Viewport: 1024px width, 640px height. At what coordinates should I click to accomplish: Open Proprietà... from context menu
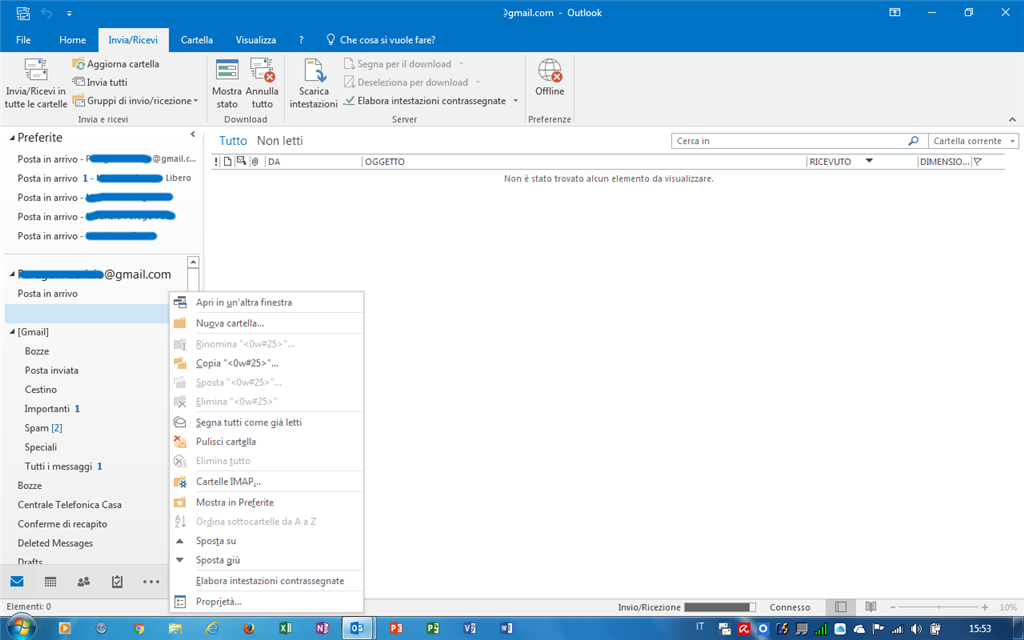[266, 601]
